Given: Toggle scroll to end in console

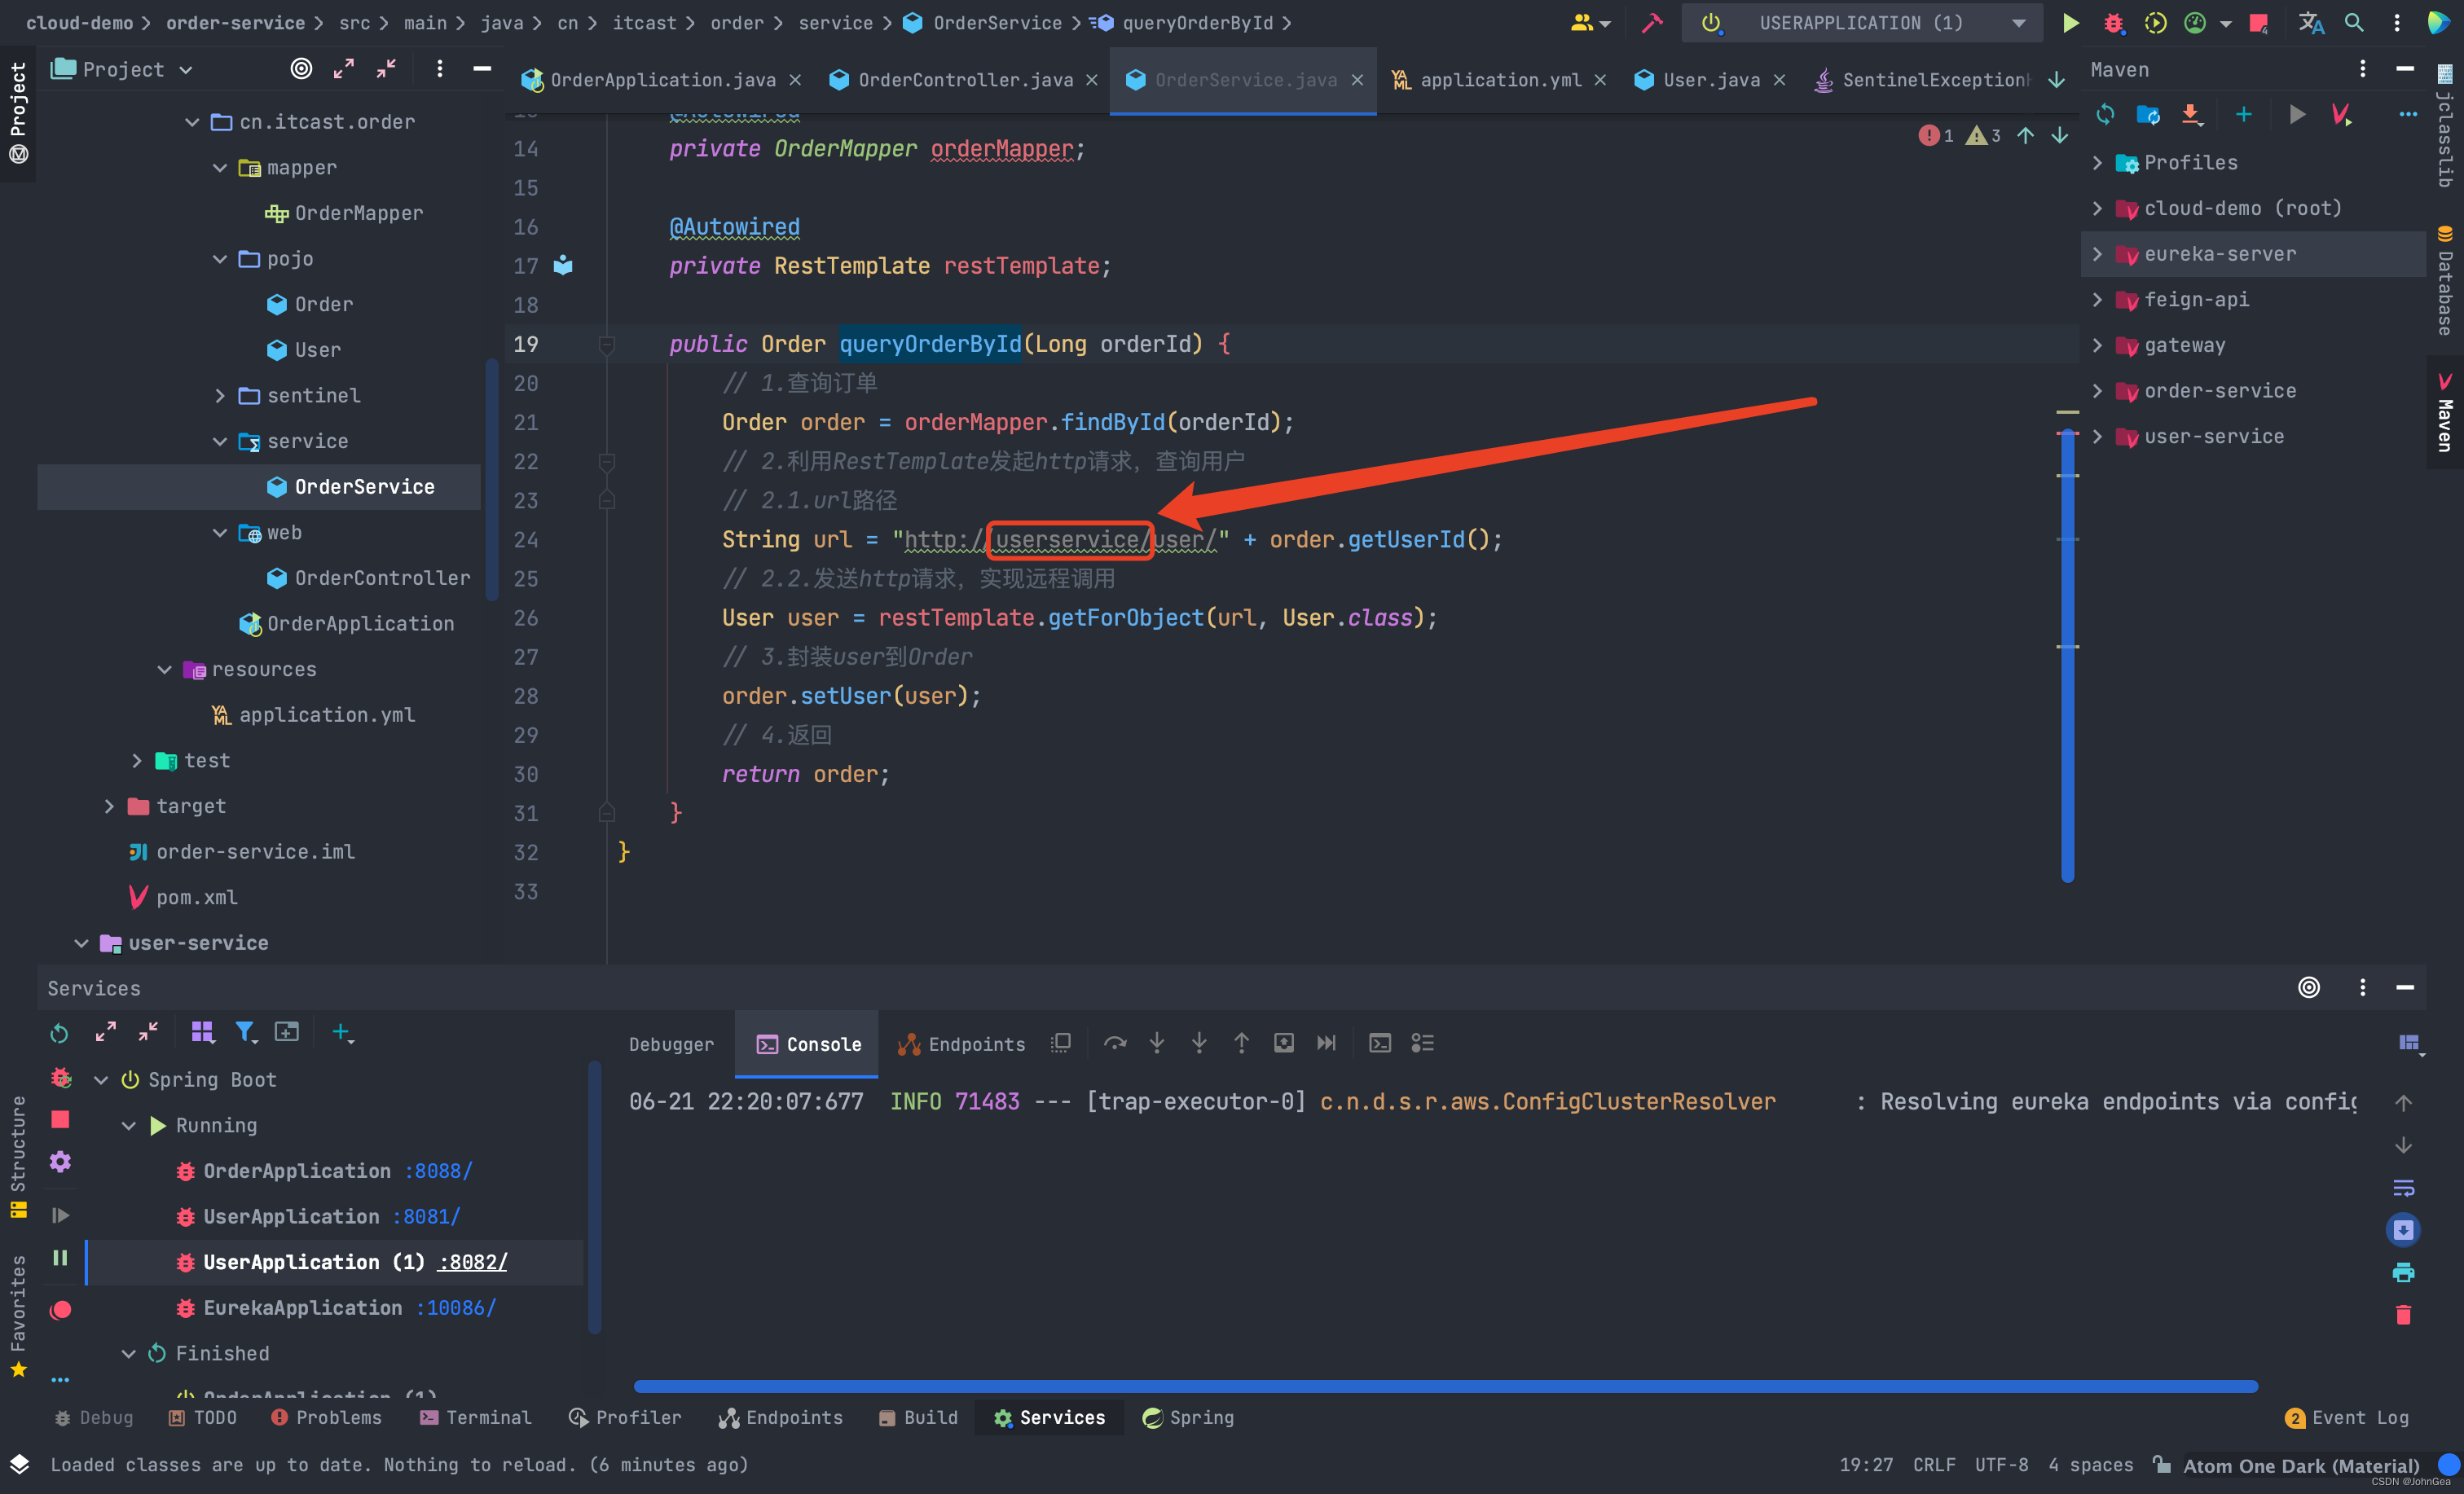Looking at the screenshot, I should (x=2403, y=1230).
